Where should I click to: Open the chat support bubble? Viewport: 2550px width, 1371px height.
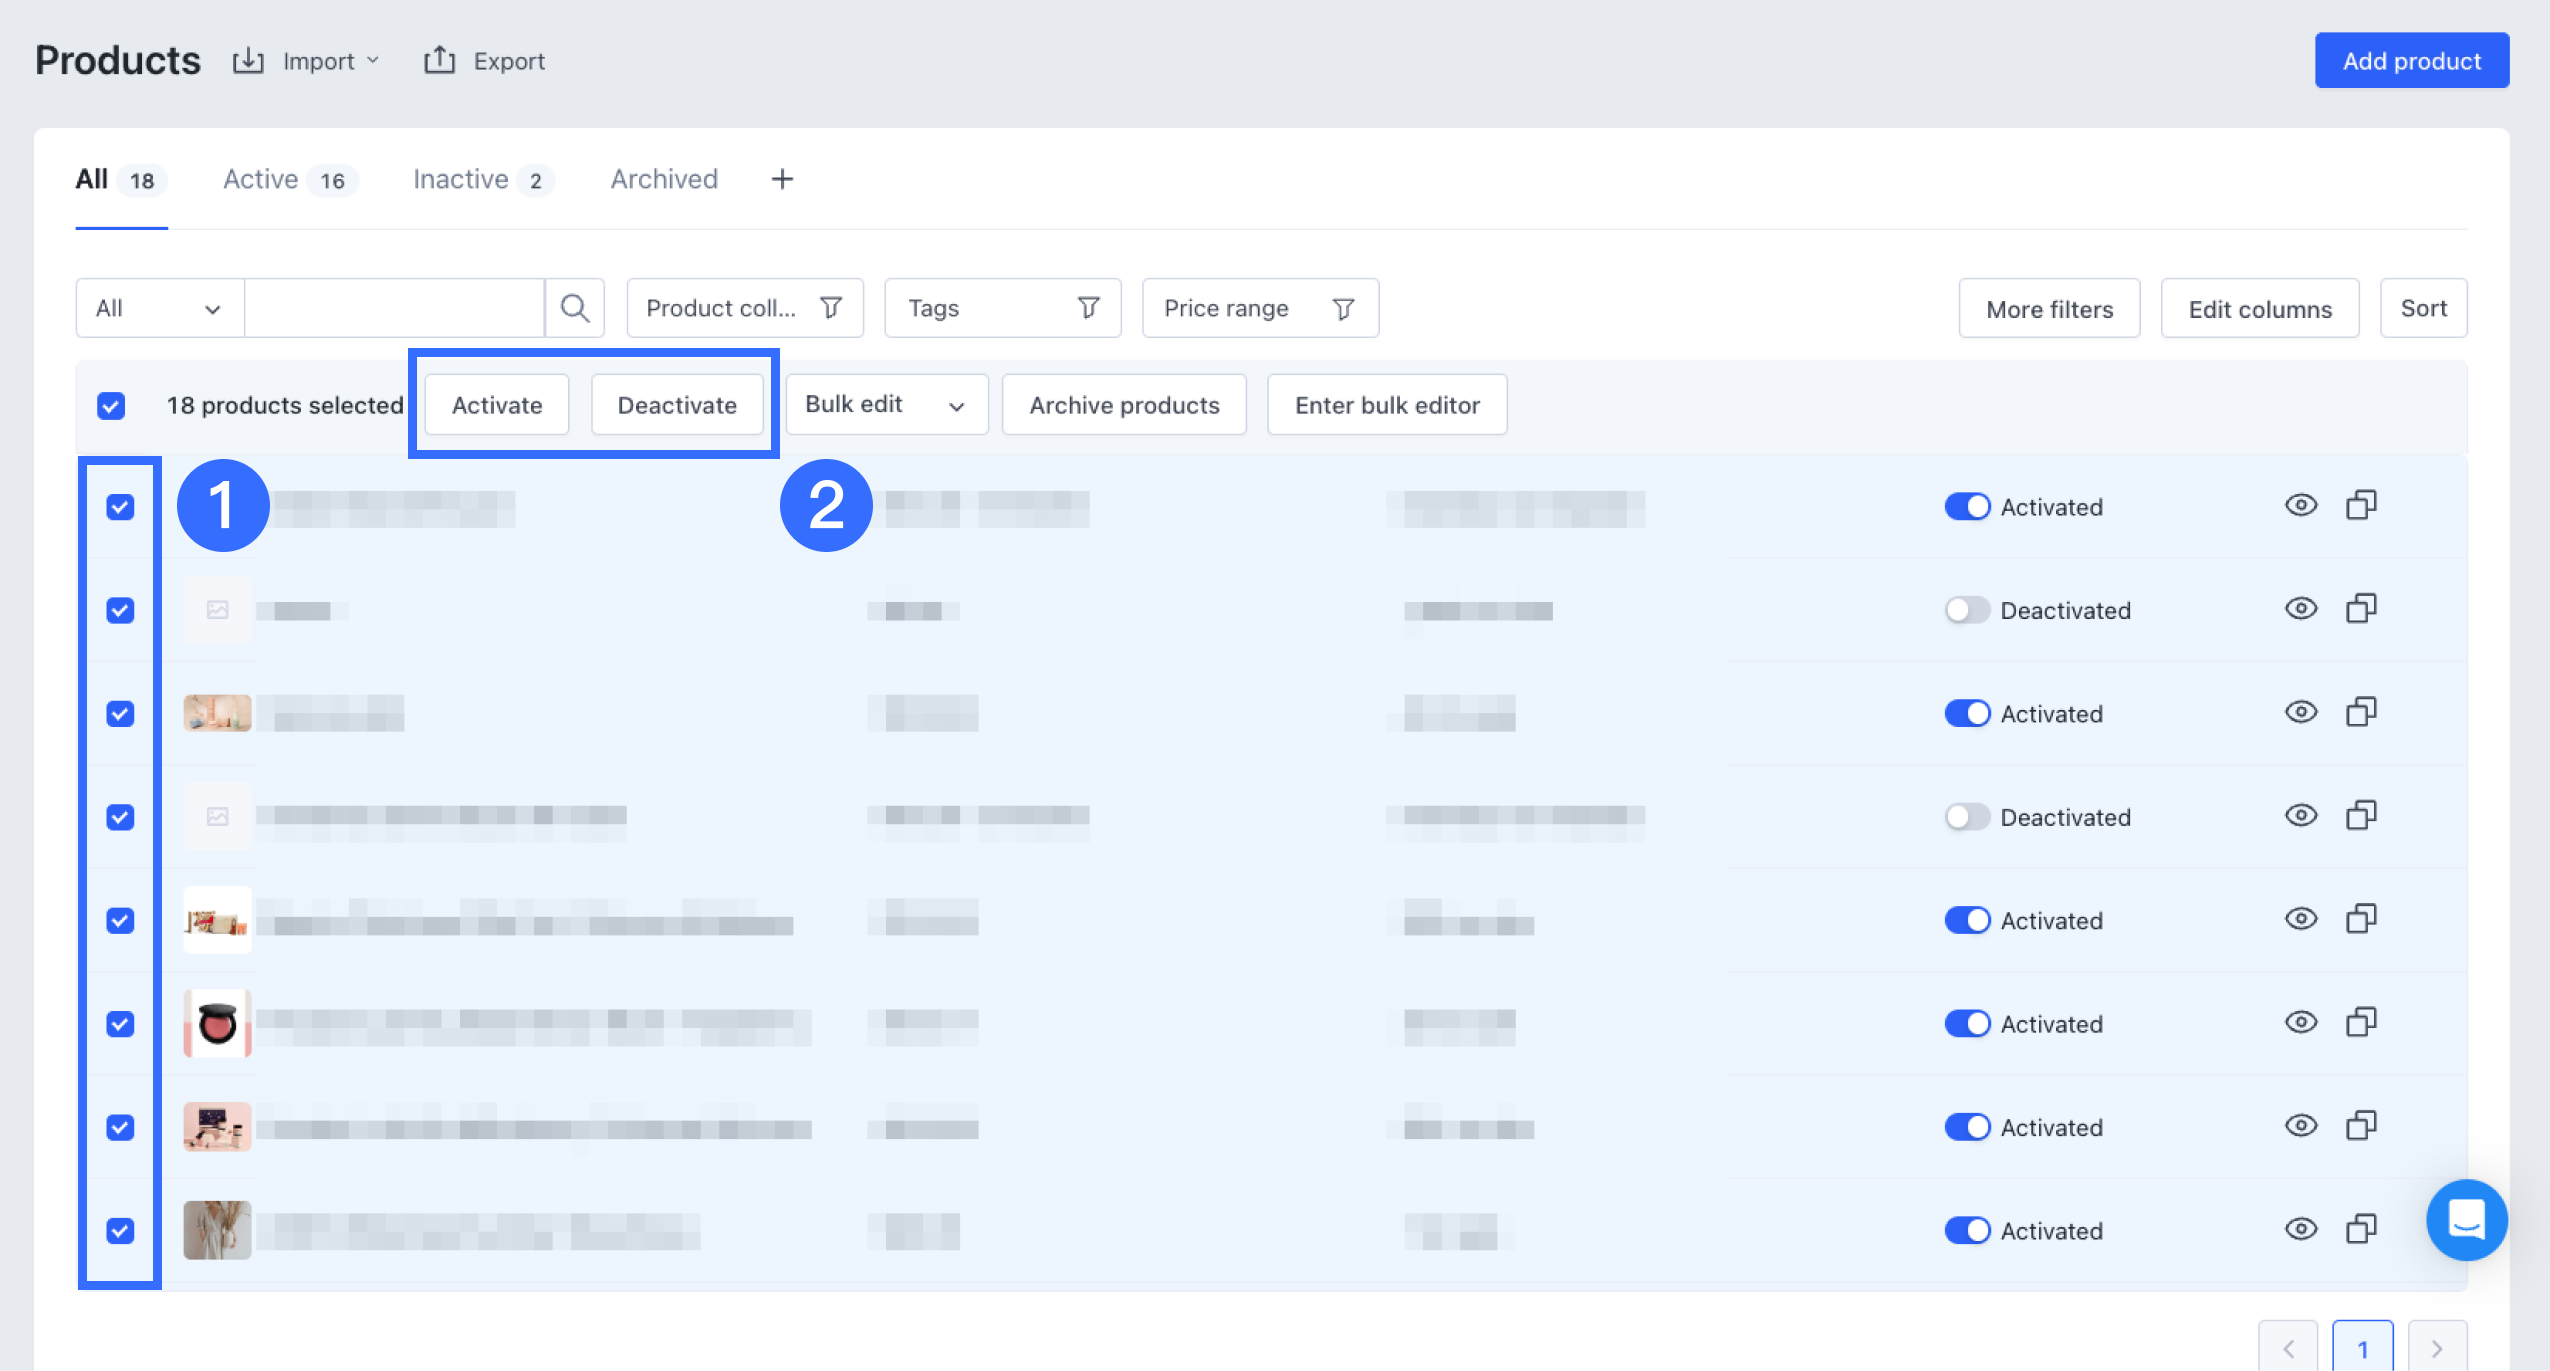[x=2466, y=1219]
